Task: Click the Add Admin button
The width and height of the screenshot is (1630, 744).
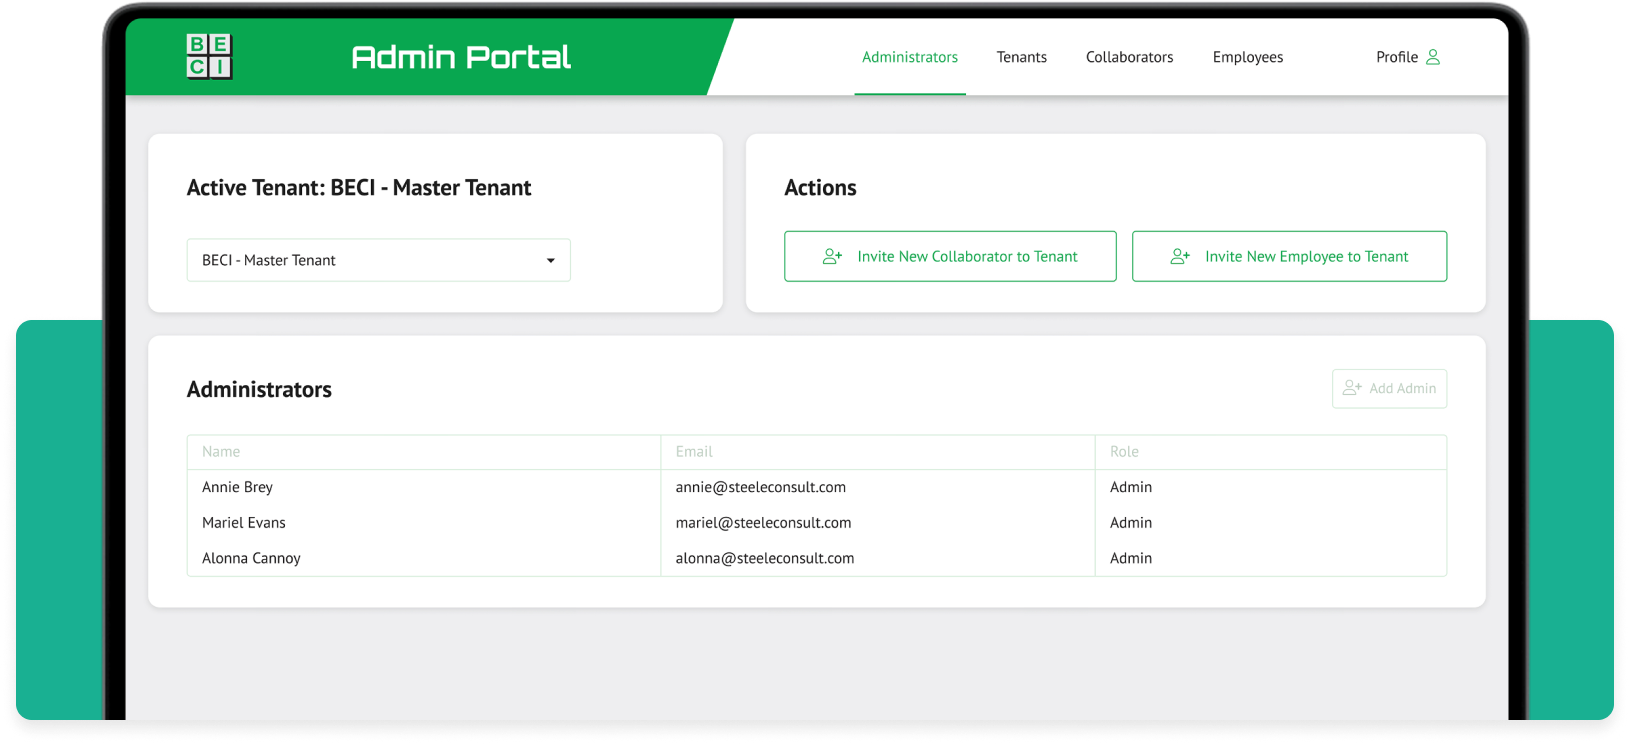Action: [x=1389, y=388]
